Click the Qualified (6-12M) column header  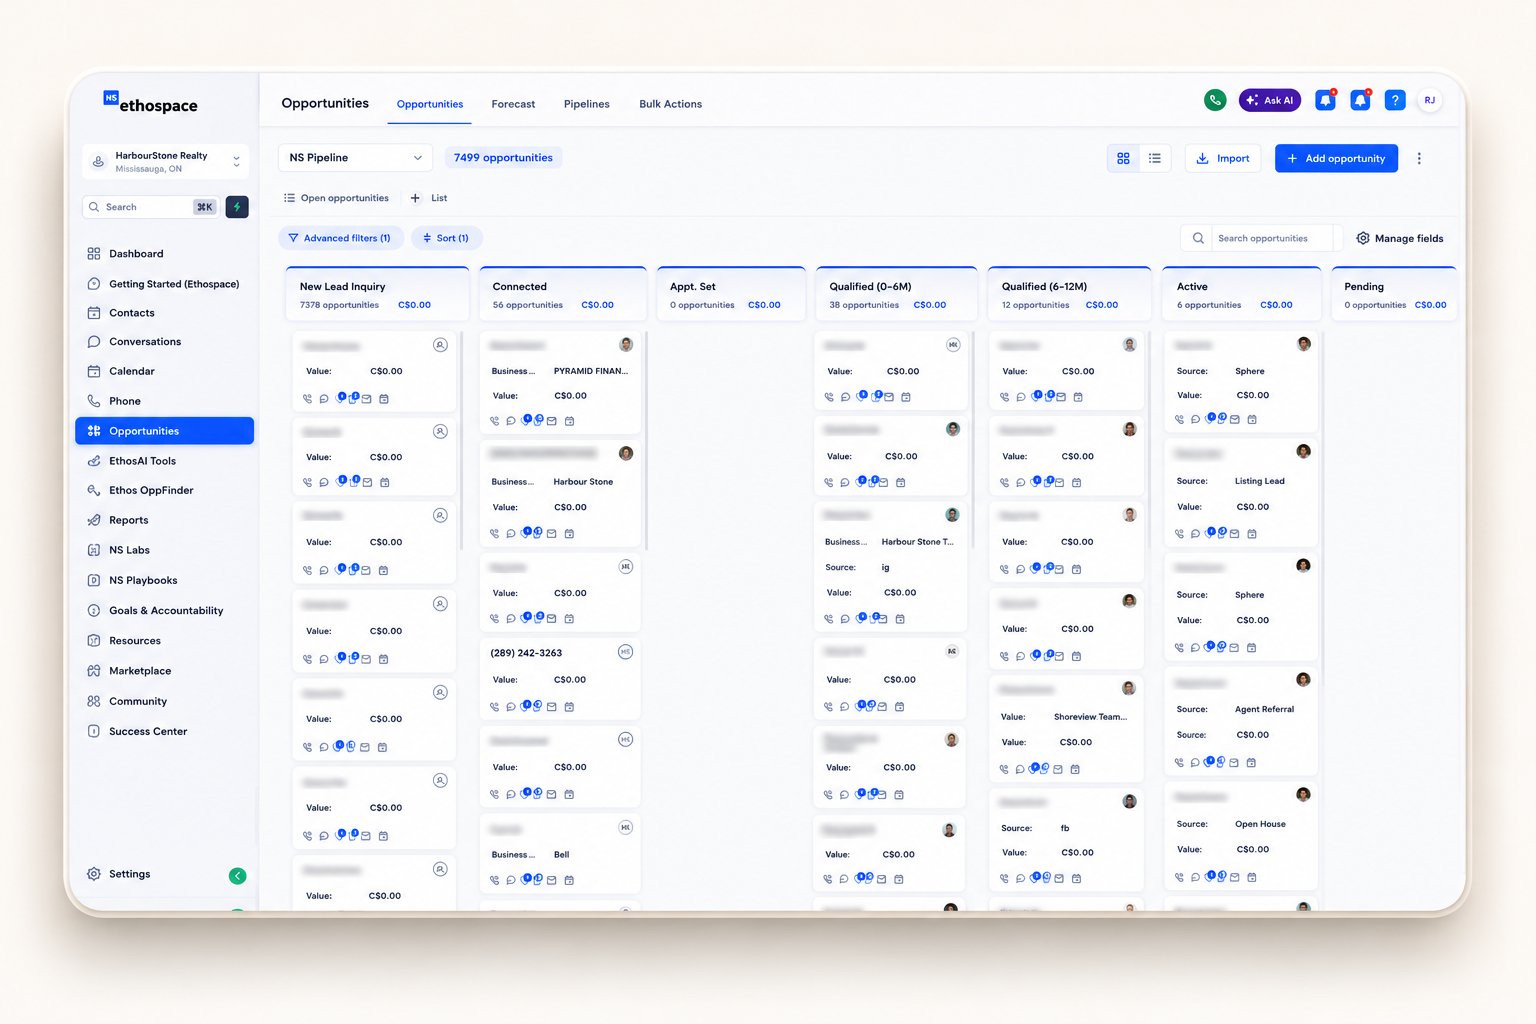click(1069, 294)
